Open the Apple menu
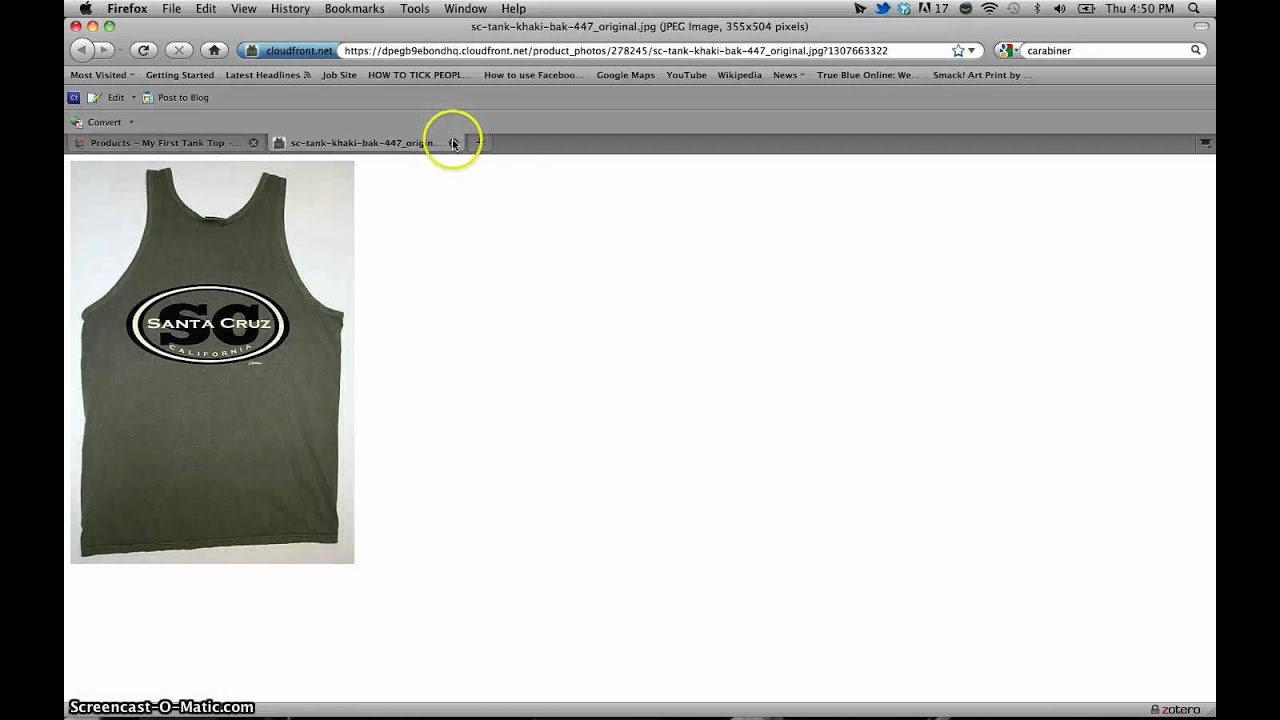Image resolution: width=1280 pixels, height=720 pixels. [x=85, y=8]
